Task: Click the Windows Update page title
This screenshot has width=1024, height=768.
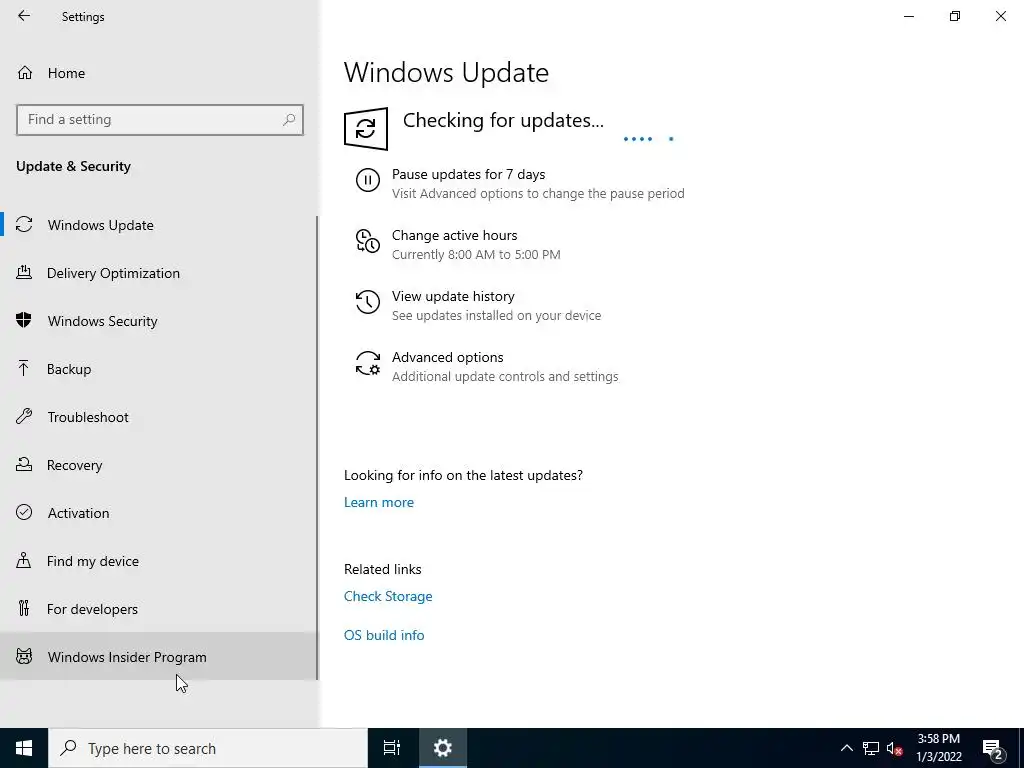Action: 446,72
